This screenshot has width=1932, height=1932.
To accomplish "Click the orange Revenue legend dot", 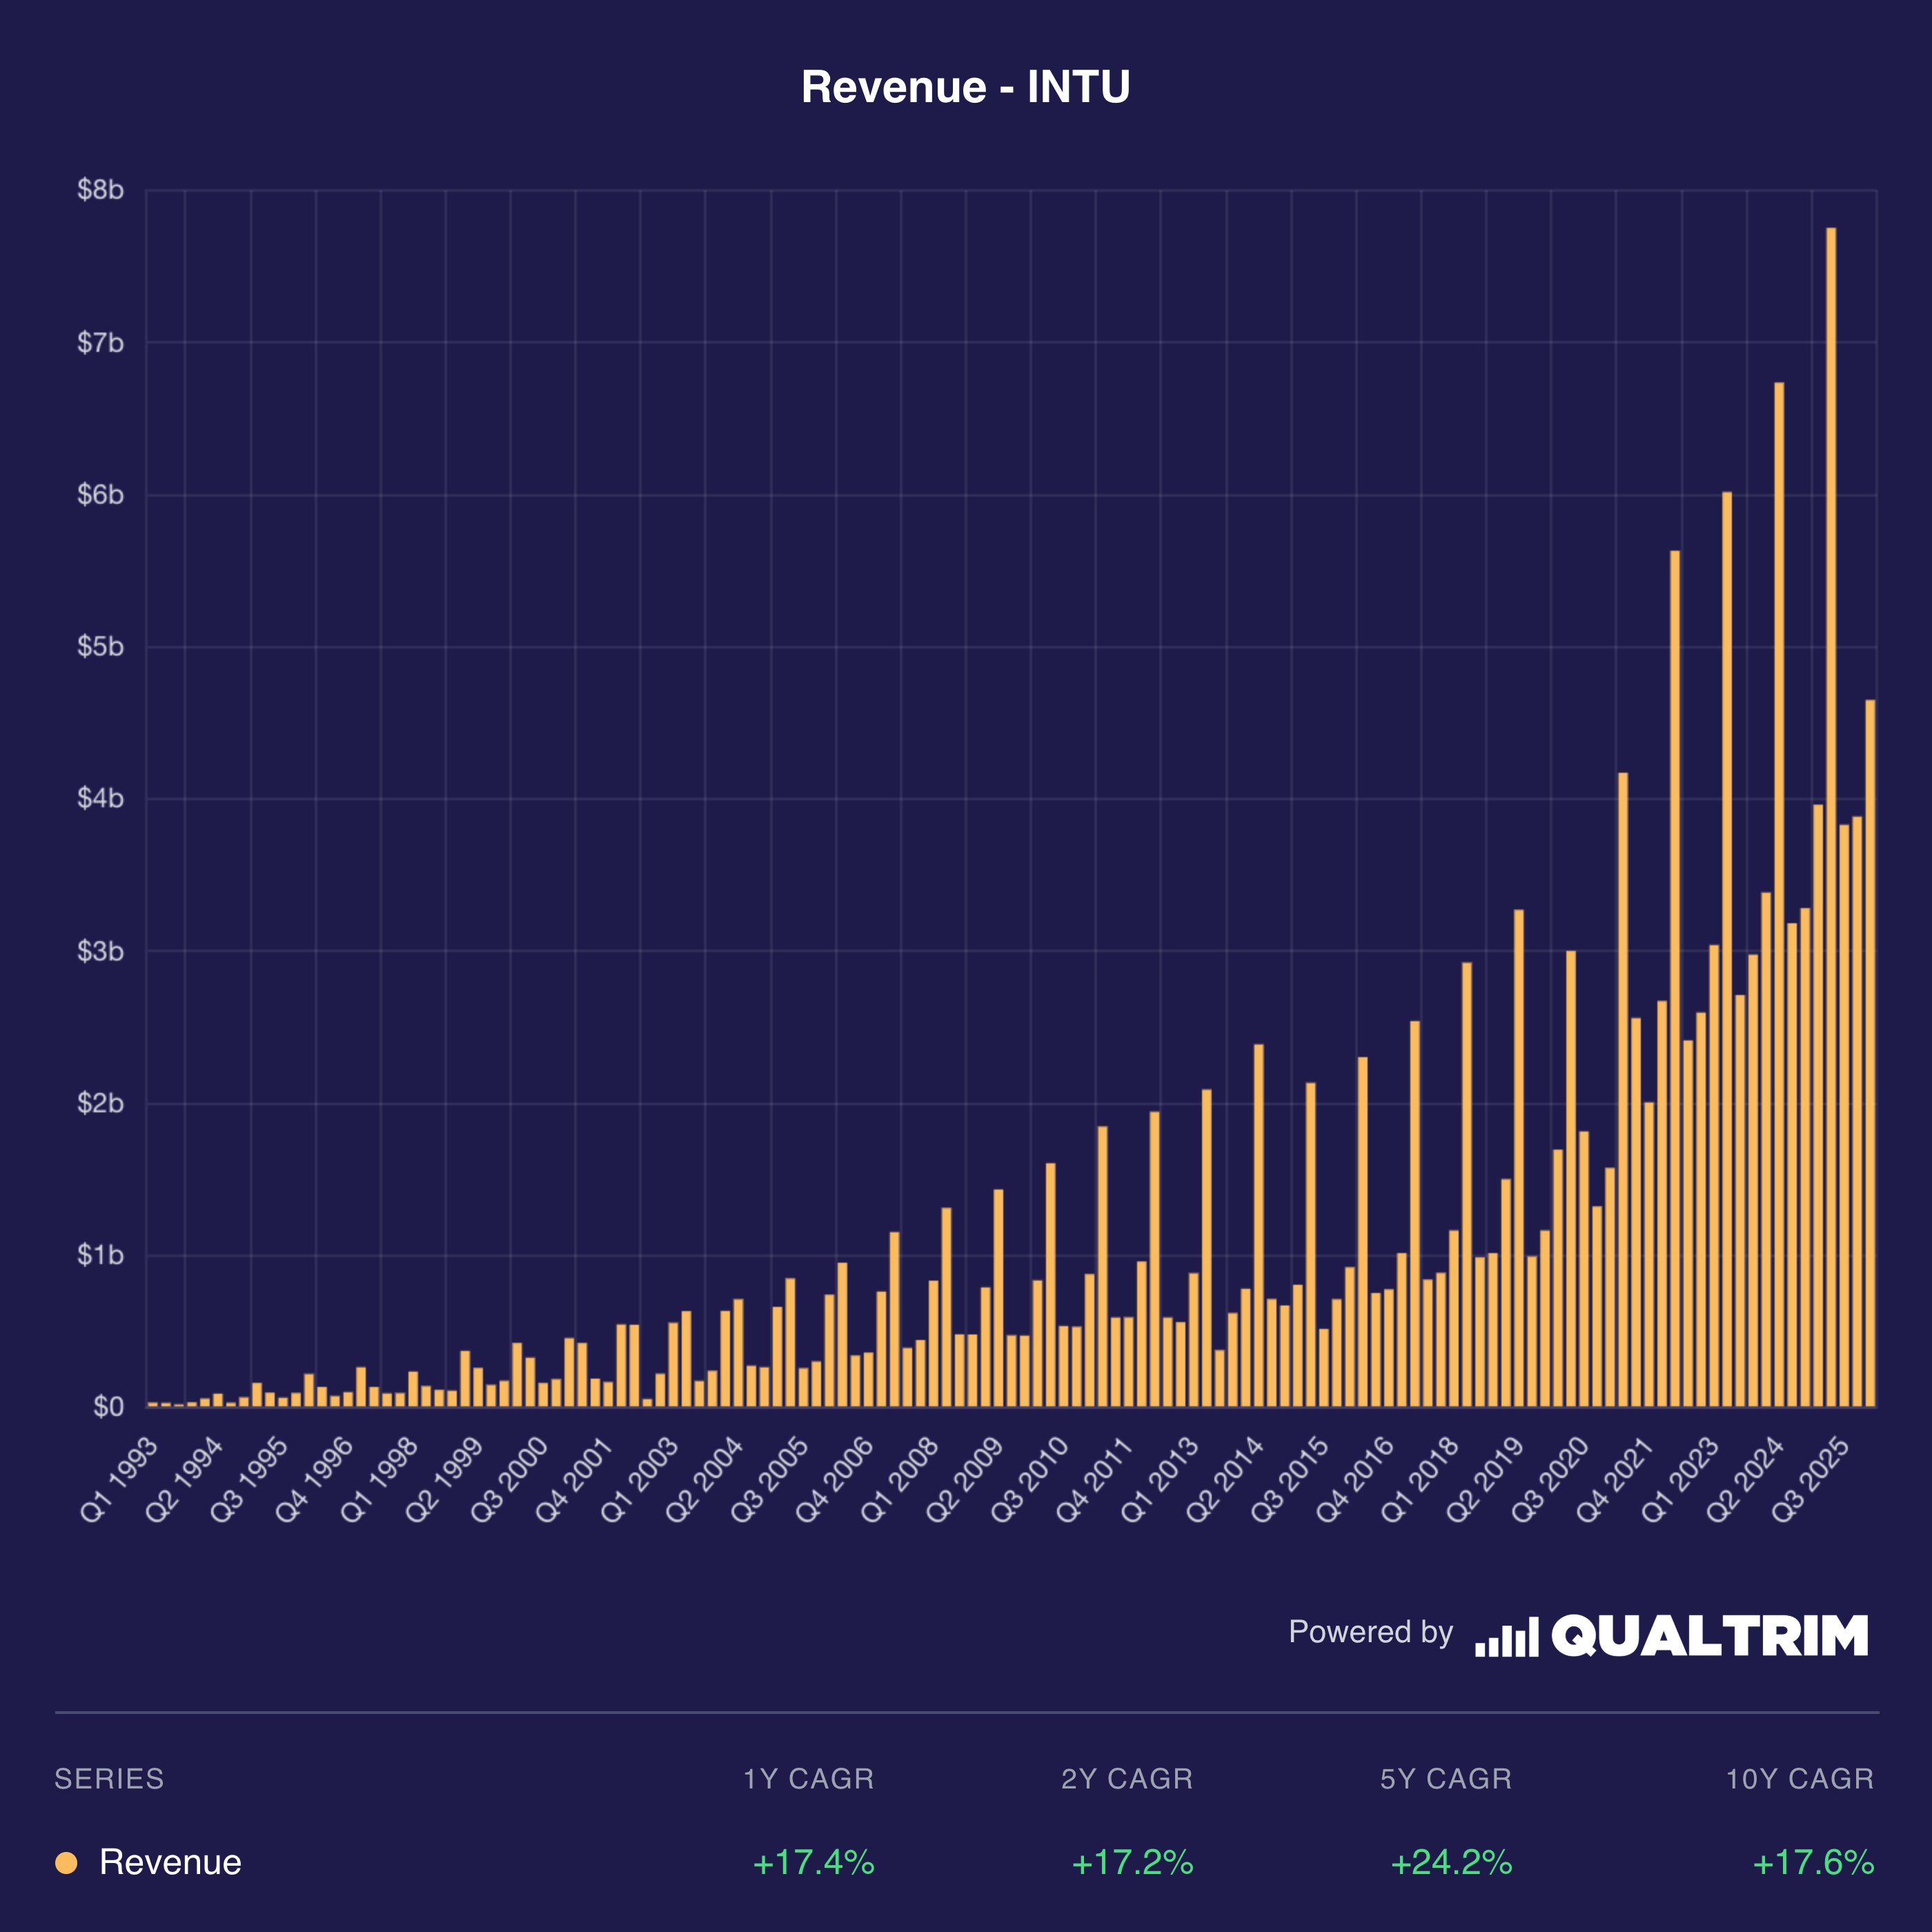I will pos(66,1863).
